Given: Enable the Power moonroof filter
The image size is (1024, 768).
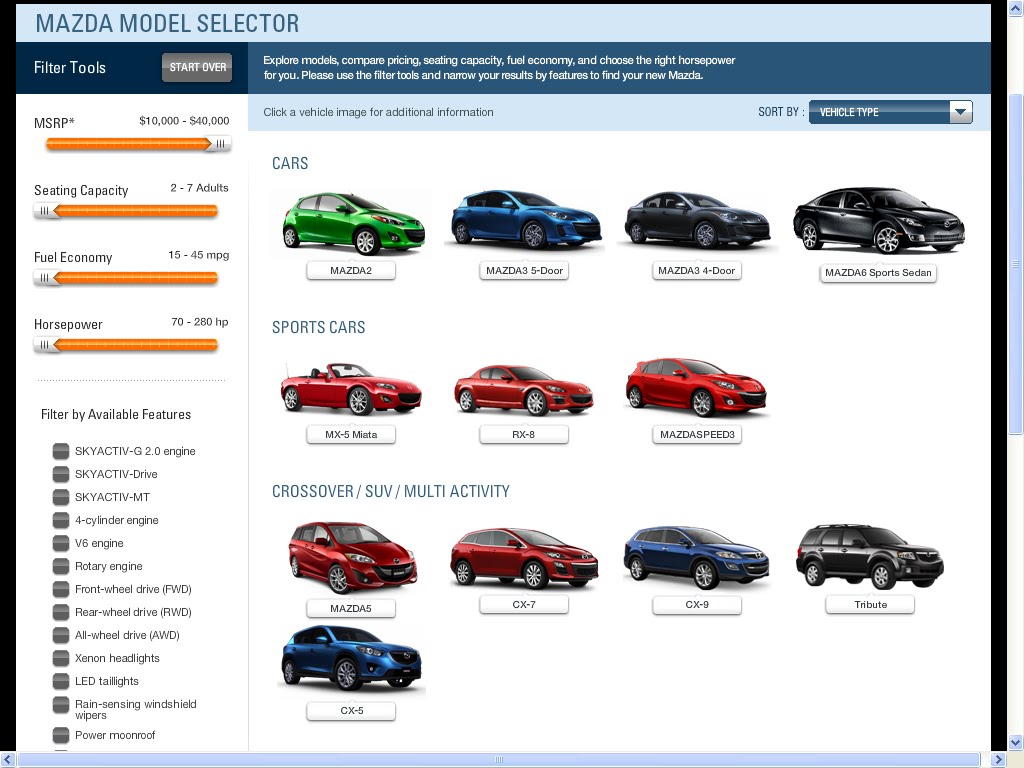Looking at the screenshot, I should coord(61,735).
